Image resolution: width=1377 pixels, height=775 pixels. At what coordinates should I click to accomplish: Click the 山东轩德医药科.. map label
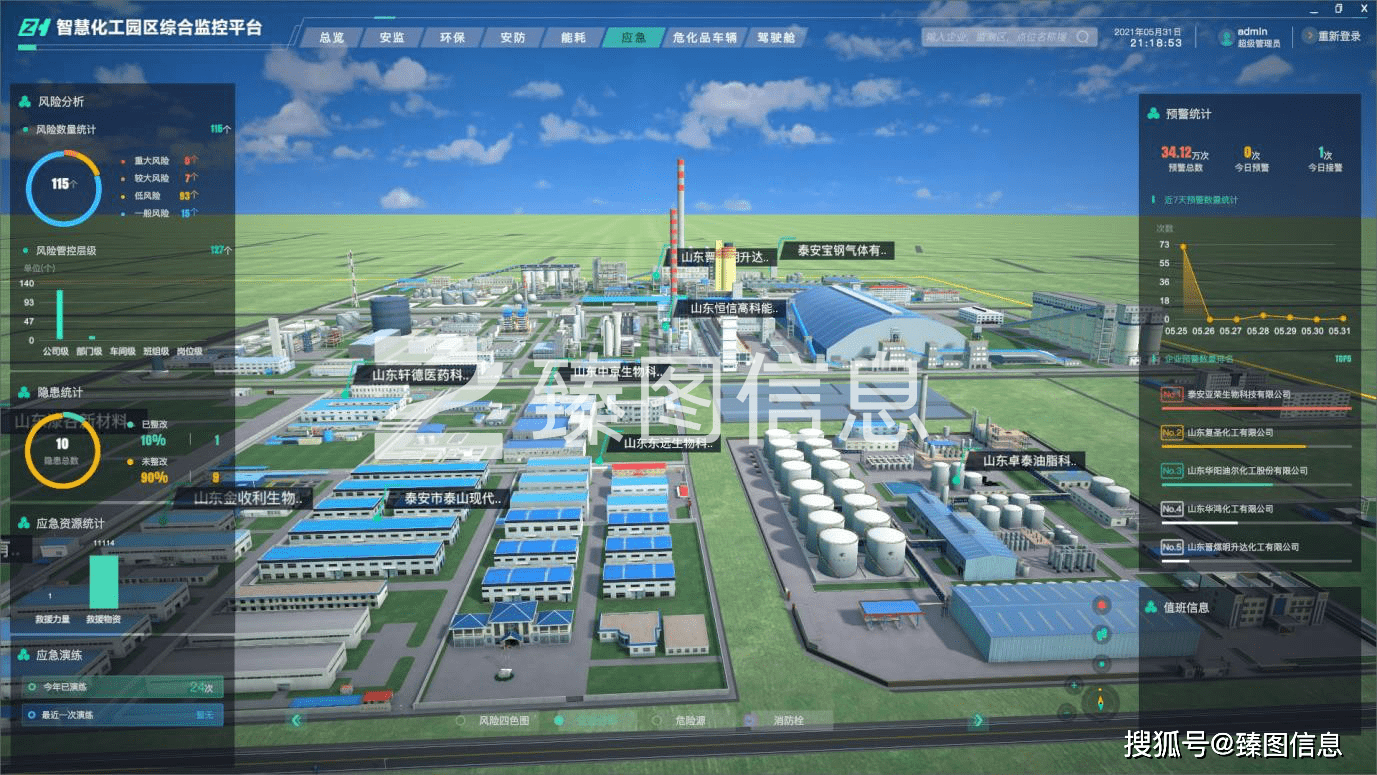[x=420, y=375]
